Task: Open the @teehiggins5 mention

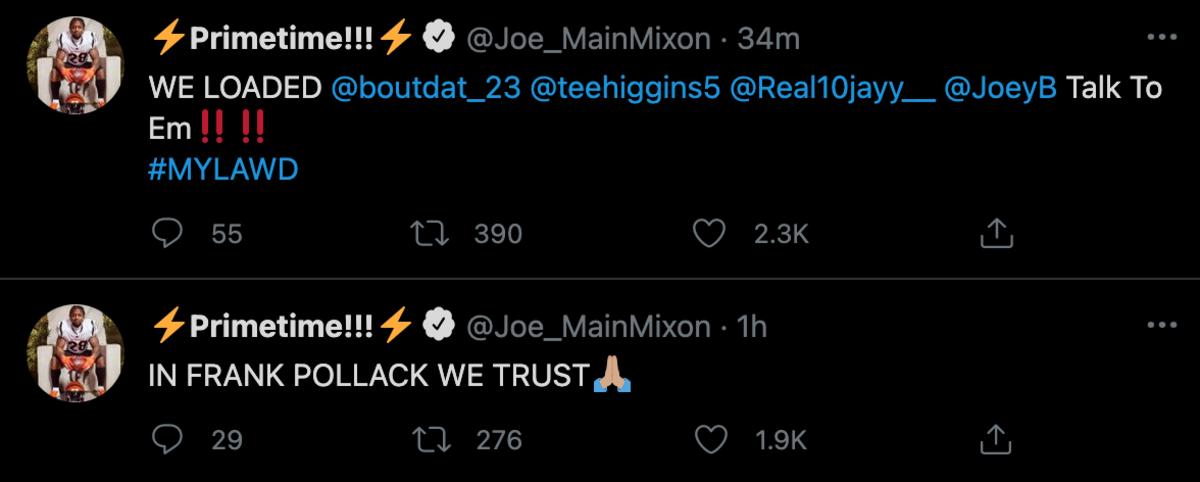Action: point(625,88)
